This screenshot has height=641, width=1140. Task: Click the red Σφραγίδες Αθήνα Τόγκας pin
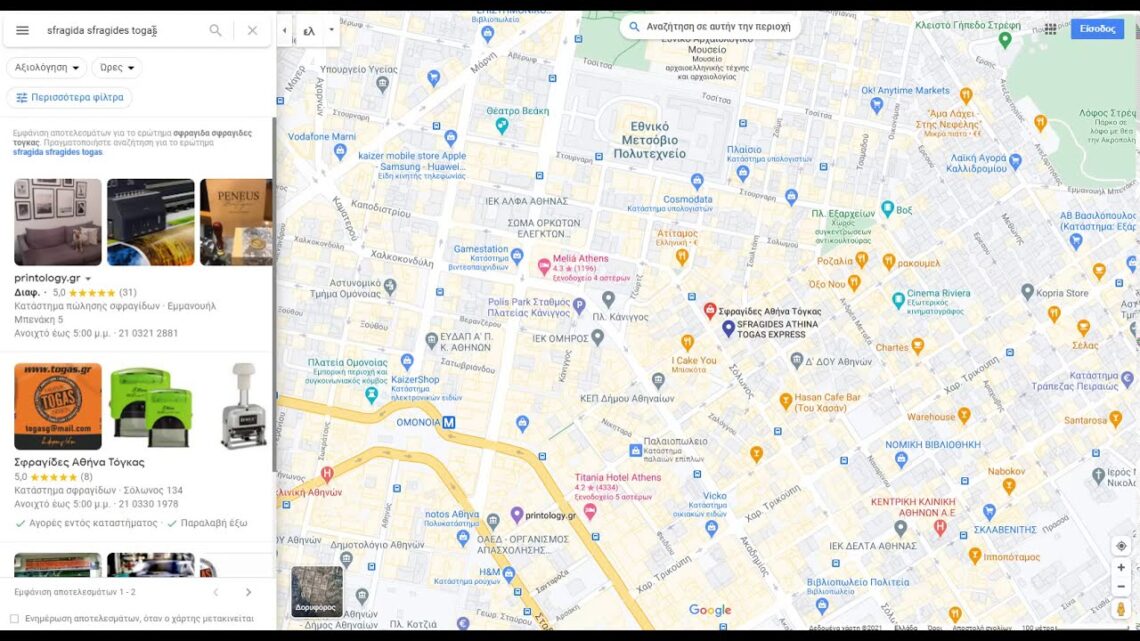710,310
